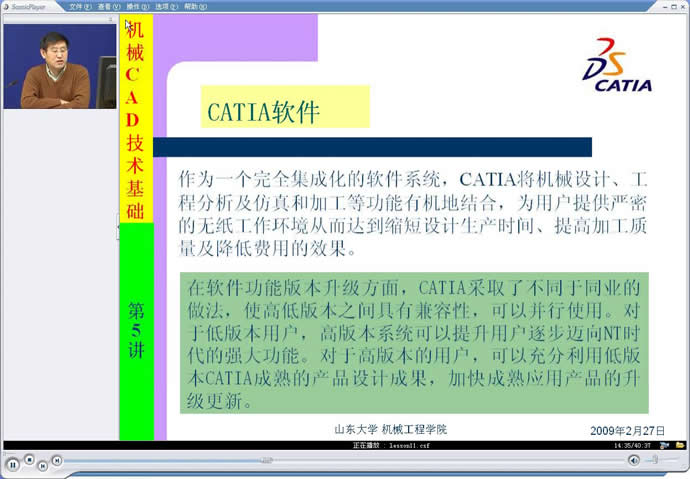Open the 帮助 (Help) menu
Screen dimensions: 690x479
(x=195, y=7)
